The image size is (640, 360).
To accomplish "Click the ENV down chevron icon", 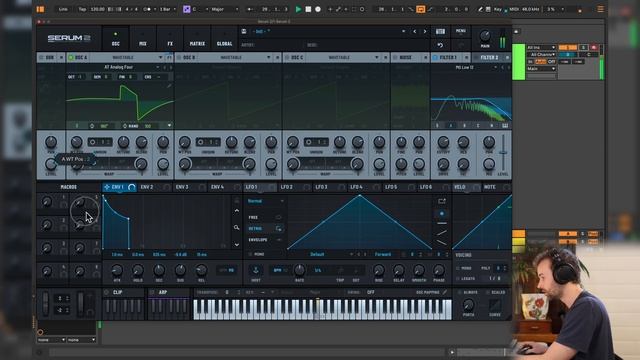I will (x=237, y=244).
